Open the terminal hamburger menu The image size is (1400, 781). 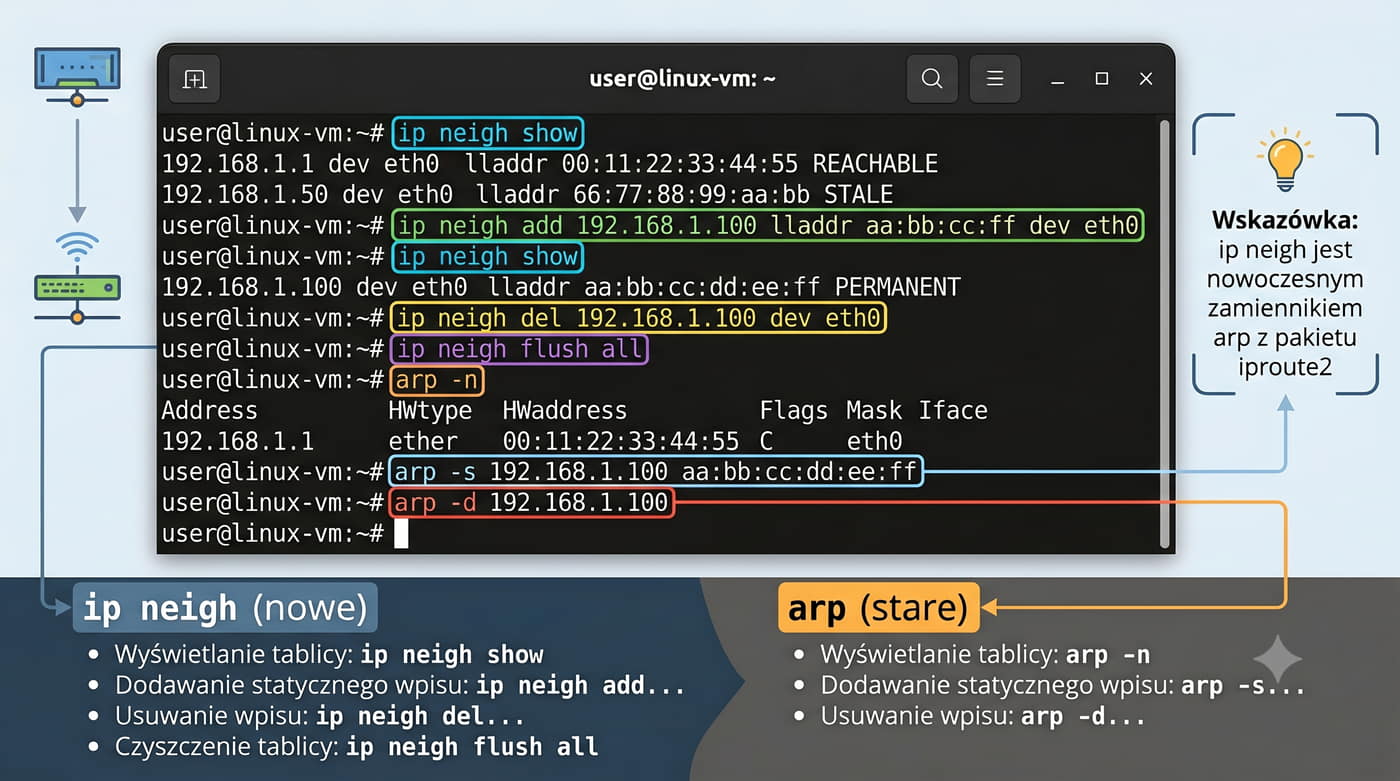[995, 79]
